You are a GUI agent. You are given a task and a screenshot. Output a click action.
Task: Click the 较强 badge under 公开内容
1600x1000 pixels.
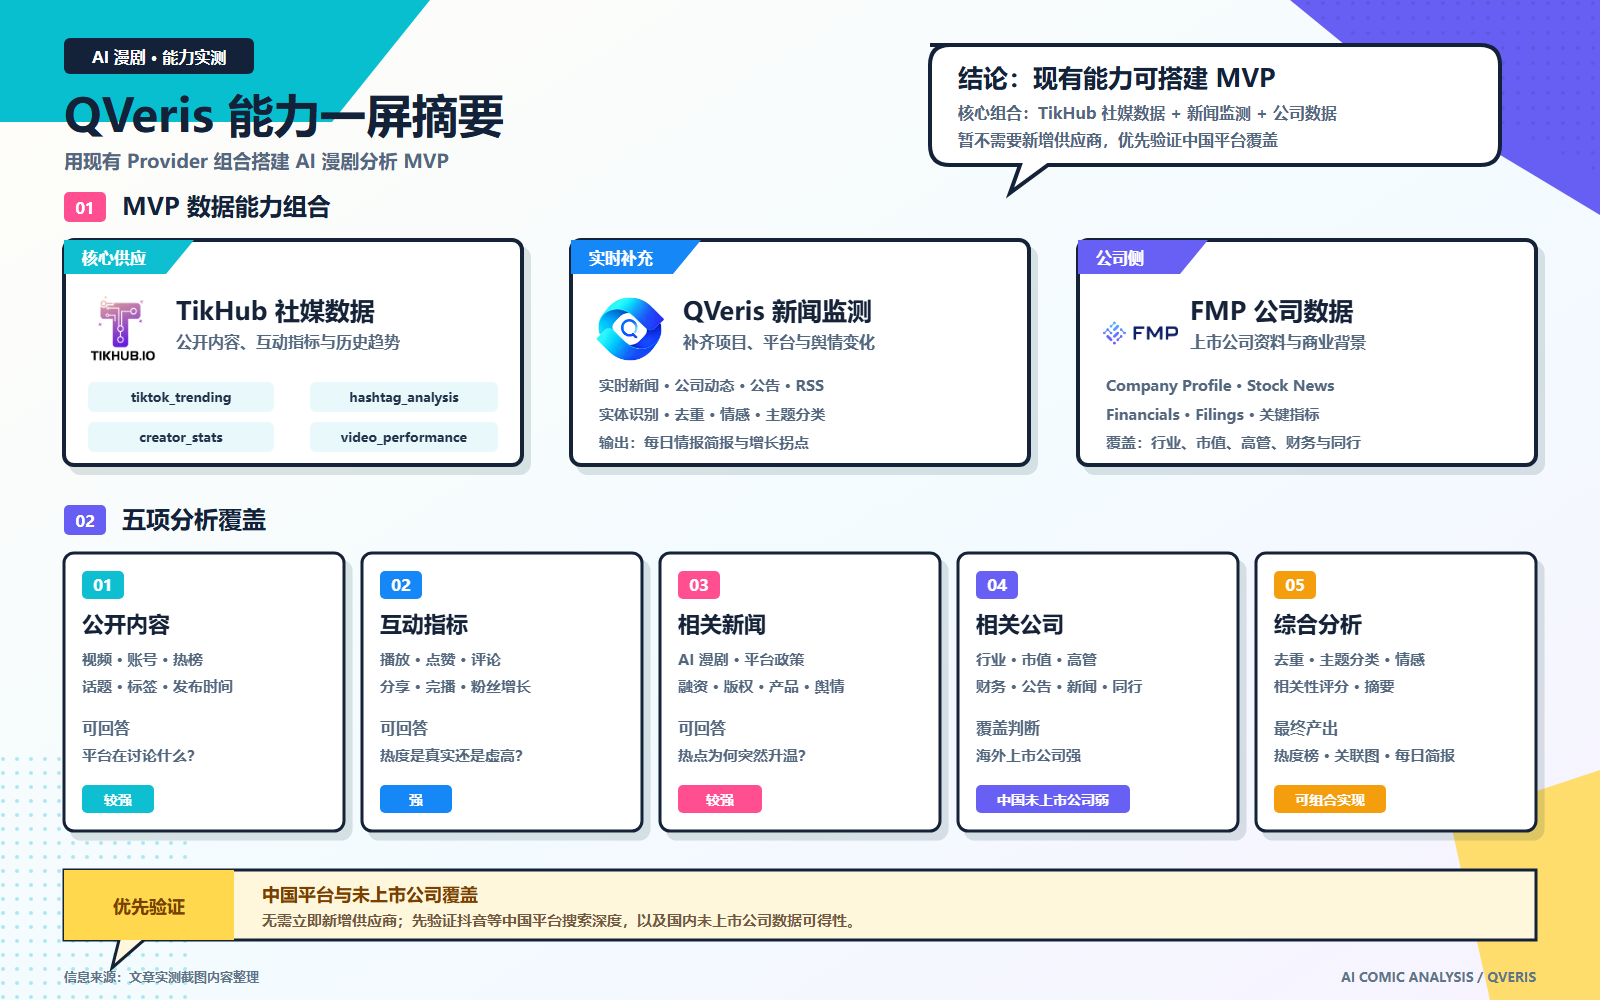118,799
